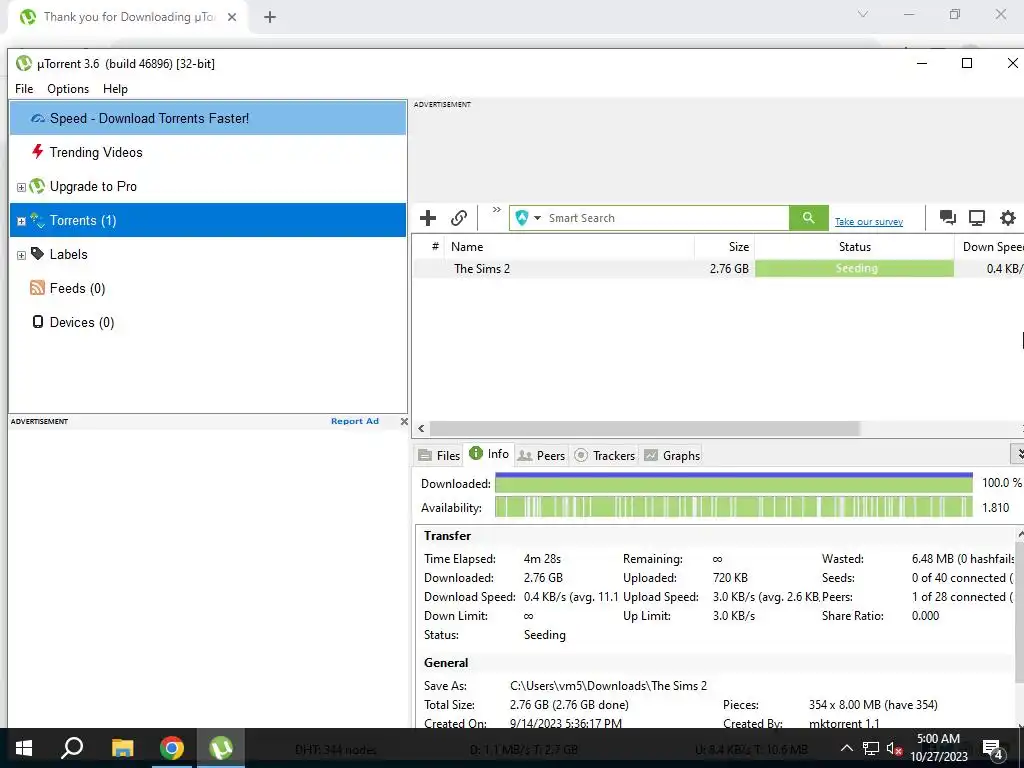1024x768 pixels.
Task: Click the chat bubbles toolbar icon
Action: [x=948, y=217]
